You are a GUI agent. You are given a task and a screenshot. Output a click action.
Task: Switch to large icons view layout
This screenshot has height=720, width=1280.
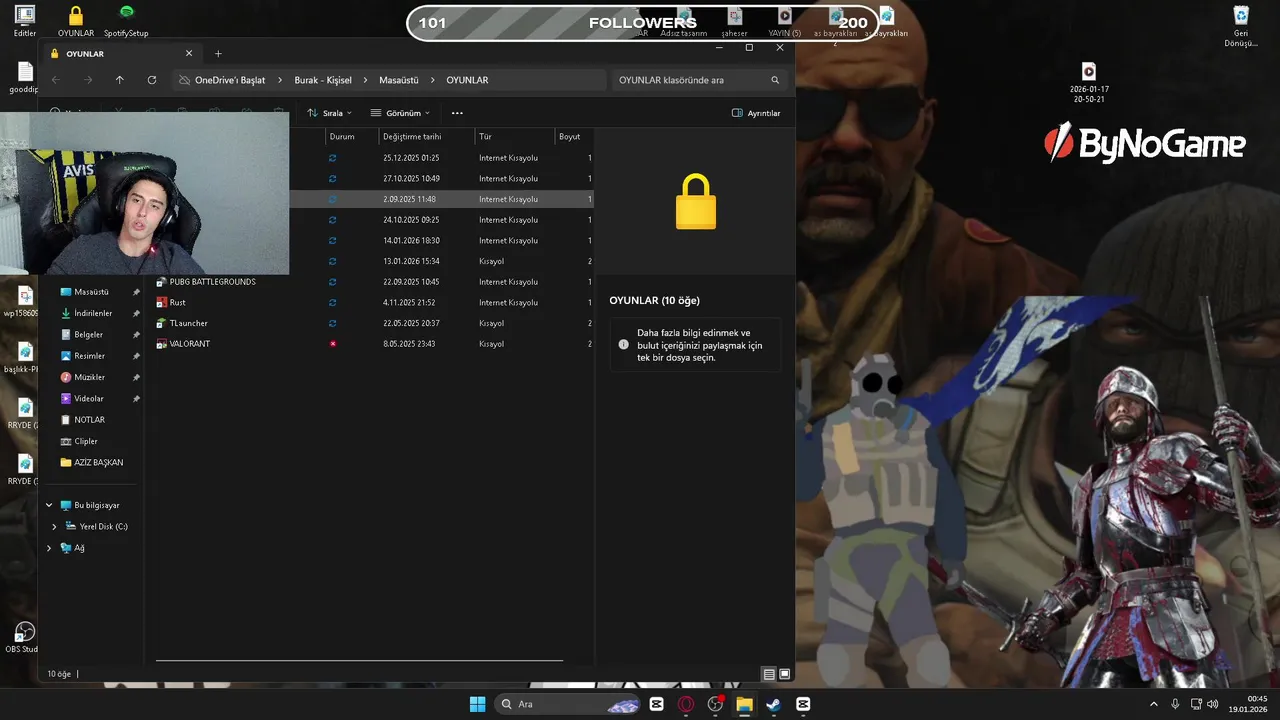785,674
